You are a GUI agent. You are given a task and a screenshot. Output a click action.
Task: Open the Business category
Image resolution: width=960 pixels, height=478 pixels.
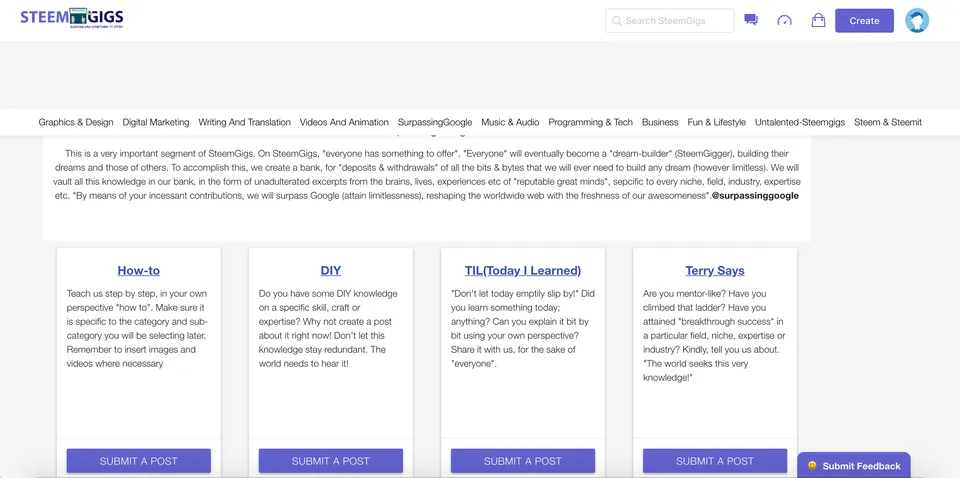point(660,122)
